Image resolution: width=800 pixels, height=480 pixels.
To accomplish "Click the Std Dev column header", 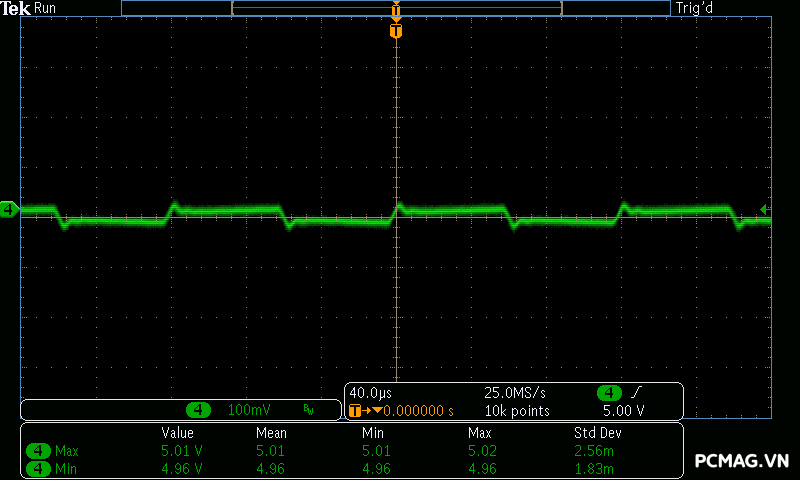I will (x=597, y=433).
